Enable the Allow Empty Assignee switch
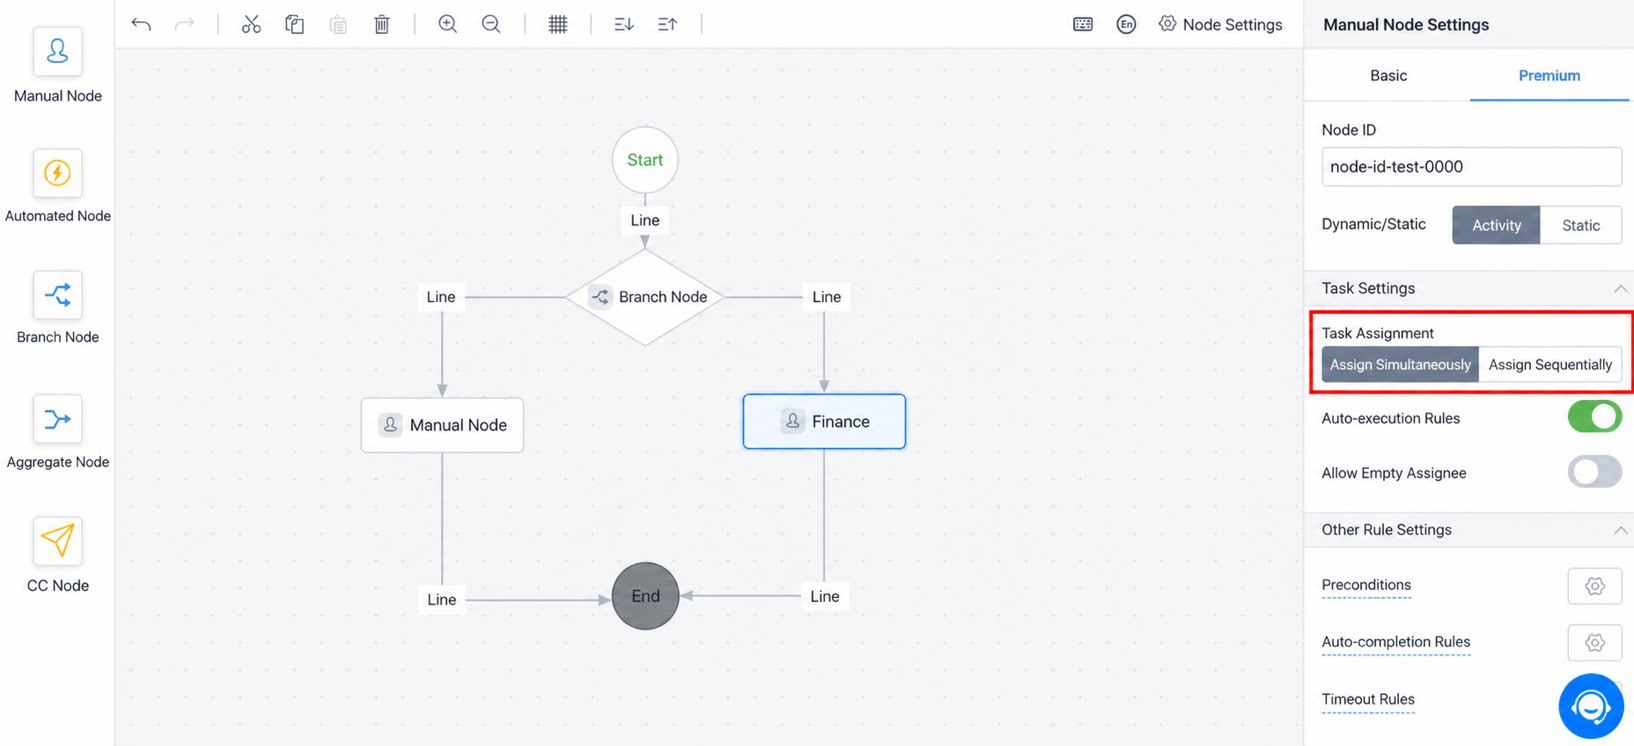 pos(1594,471)
